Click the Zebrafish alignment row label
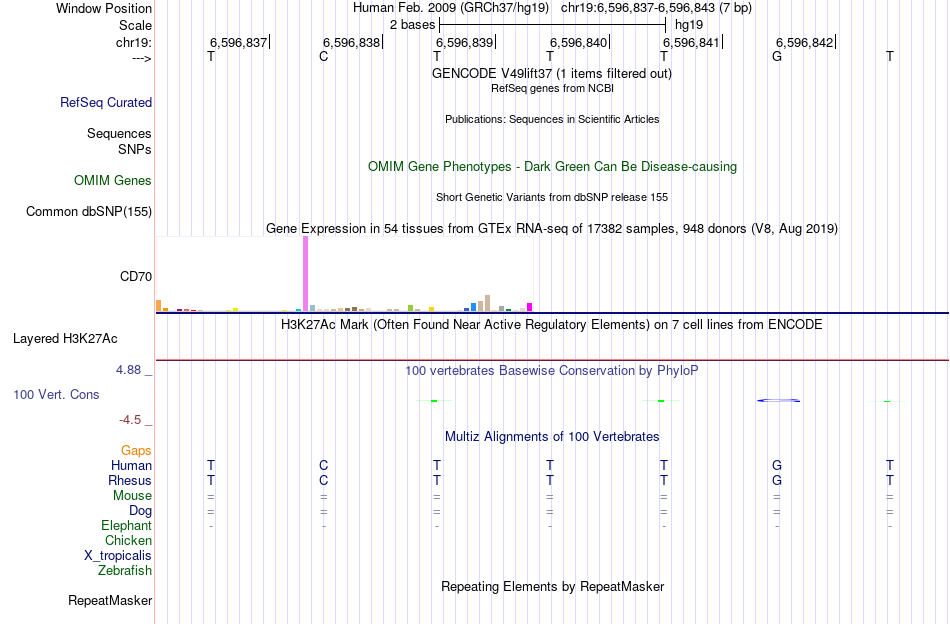 click(125, 571)
